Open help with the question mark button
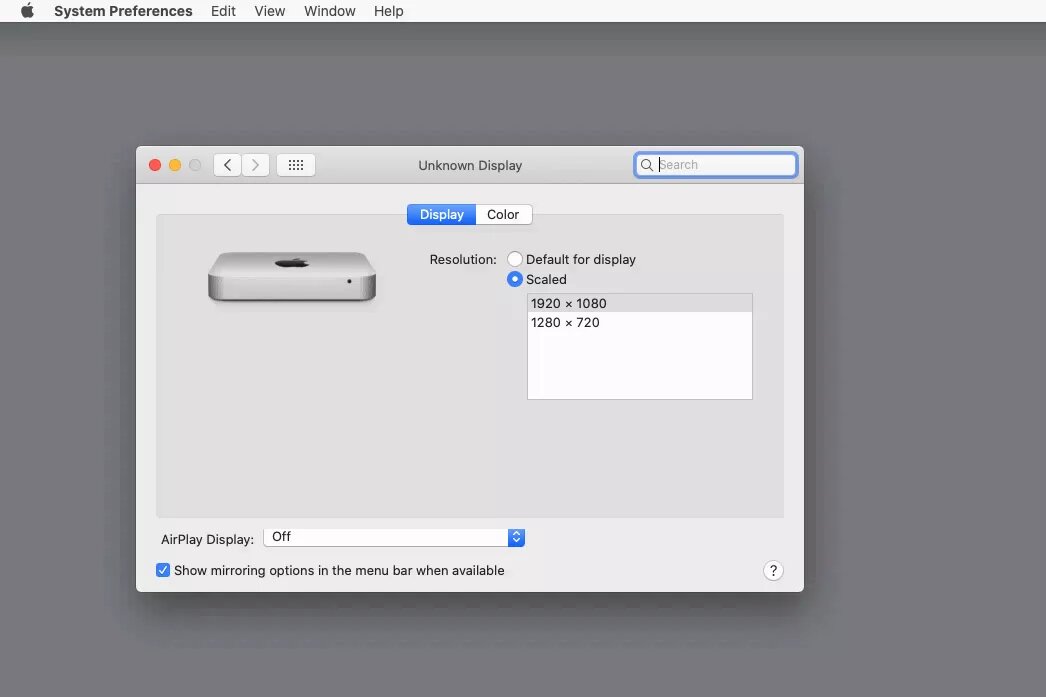The height and width of the screenshot is (697, 1046). click(773, 570)
